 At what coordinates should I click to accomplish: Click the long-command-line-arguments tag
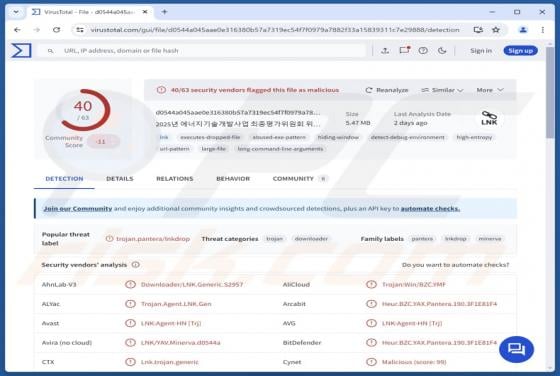click(280, 149)
